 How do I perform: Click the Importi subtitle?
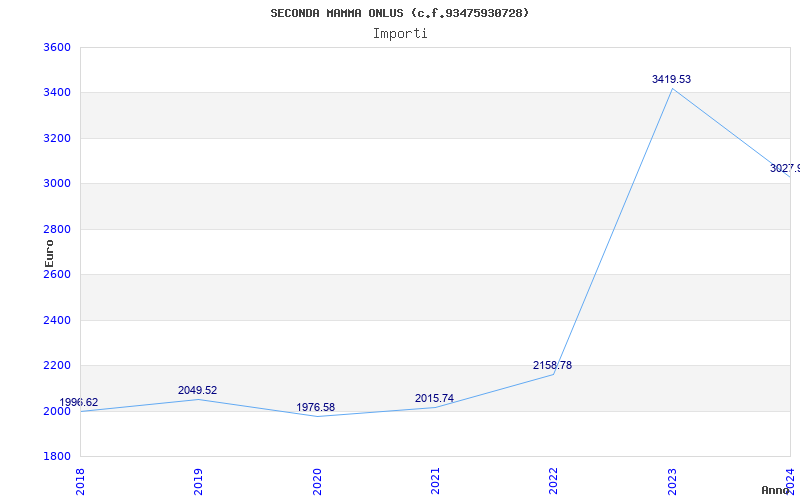(x=400, y=34)
